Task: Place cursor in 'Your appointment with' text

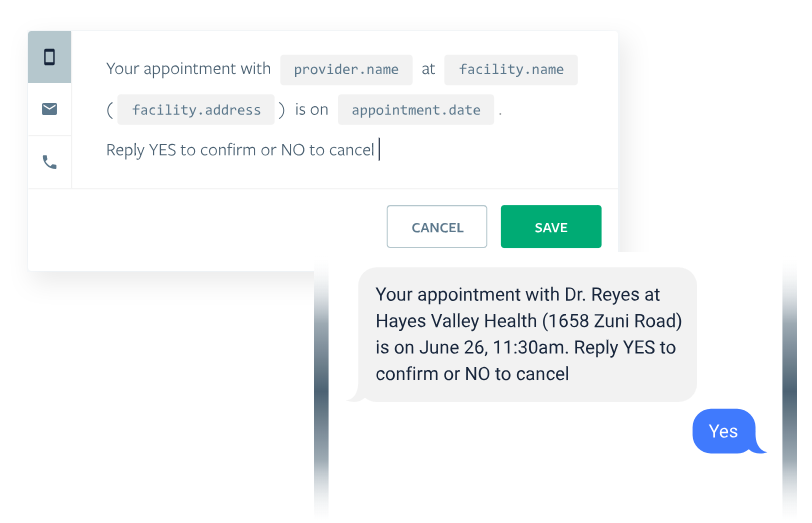Action: click(188, 69)
